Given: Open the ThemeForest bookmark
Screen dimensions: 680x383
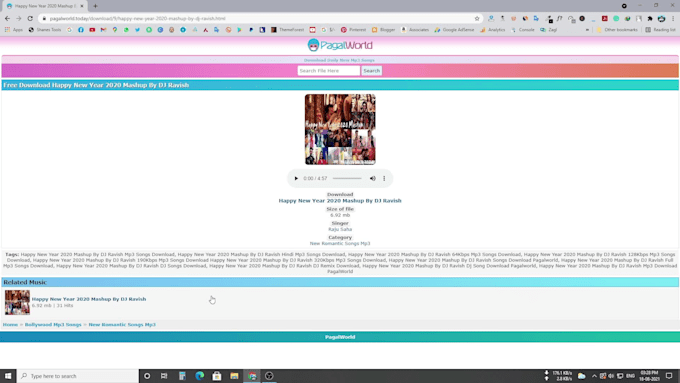Looking at the screenshot, I should point(288,30).
